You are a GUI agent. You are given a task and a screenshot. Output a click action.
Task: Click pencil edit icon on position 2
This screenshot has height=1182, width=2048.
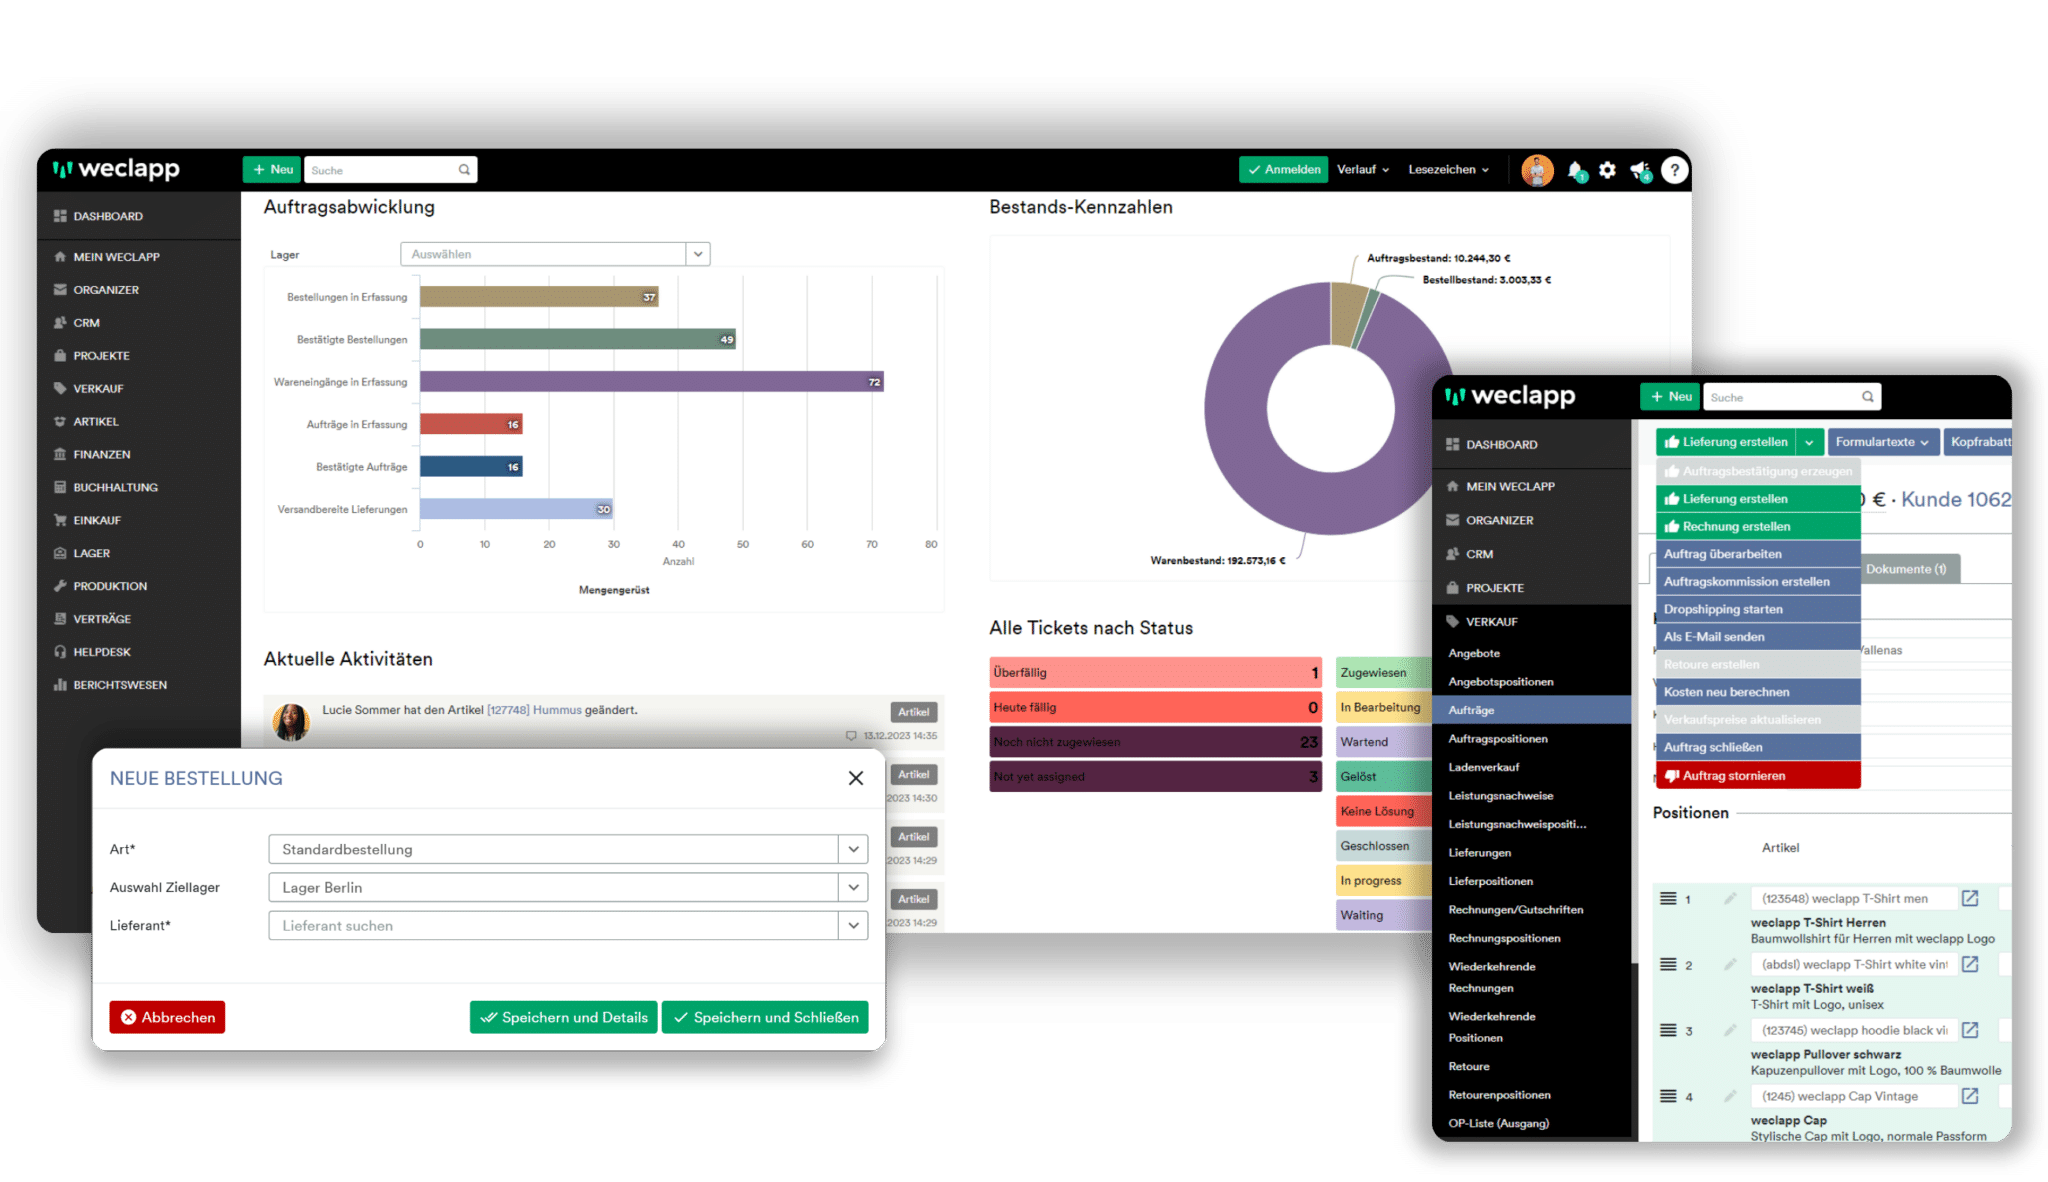tap(1730, 964)
